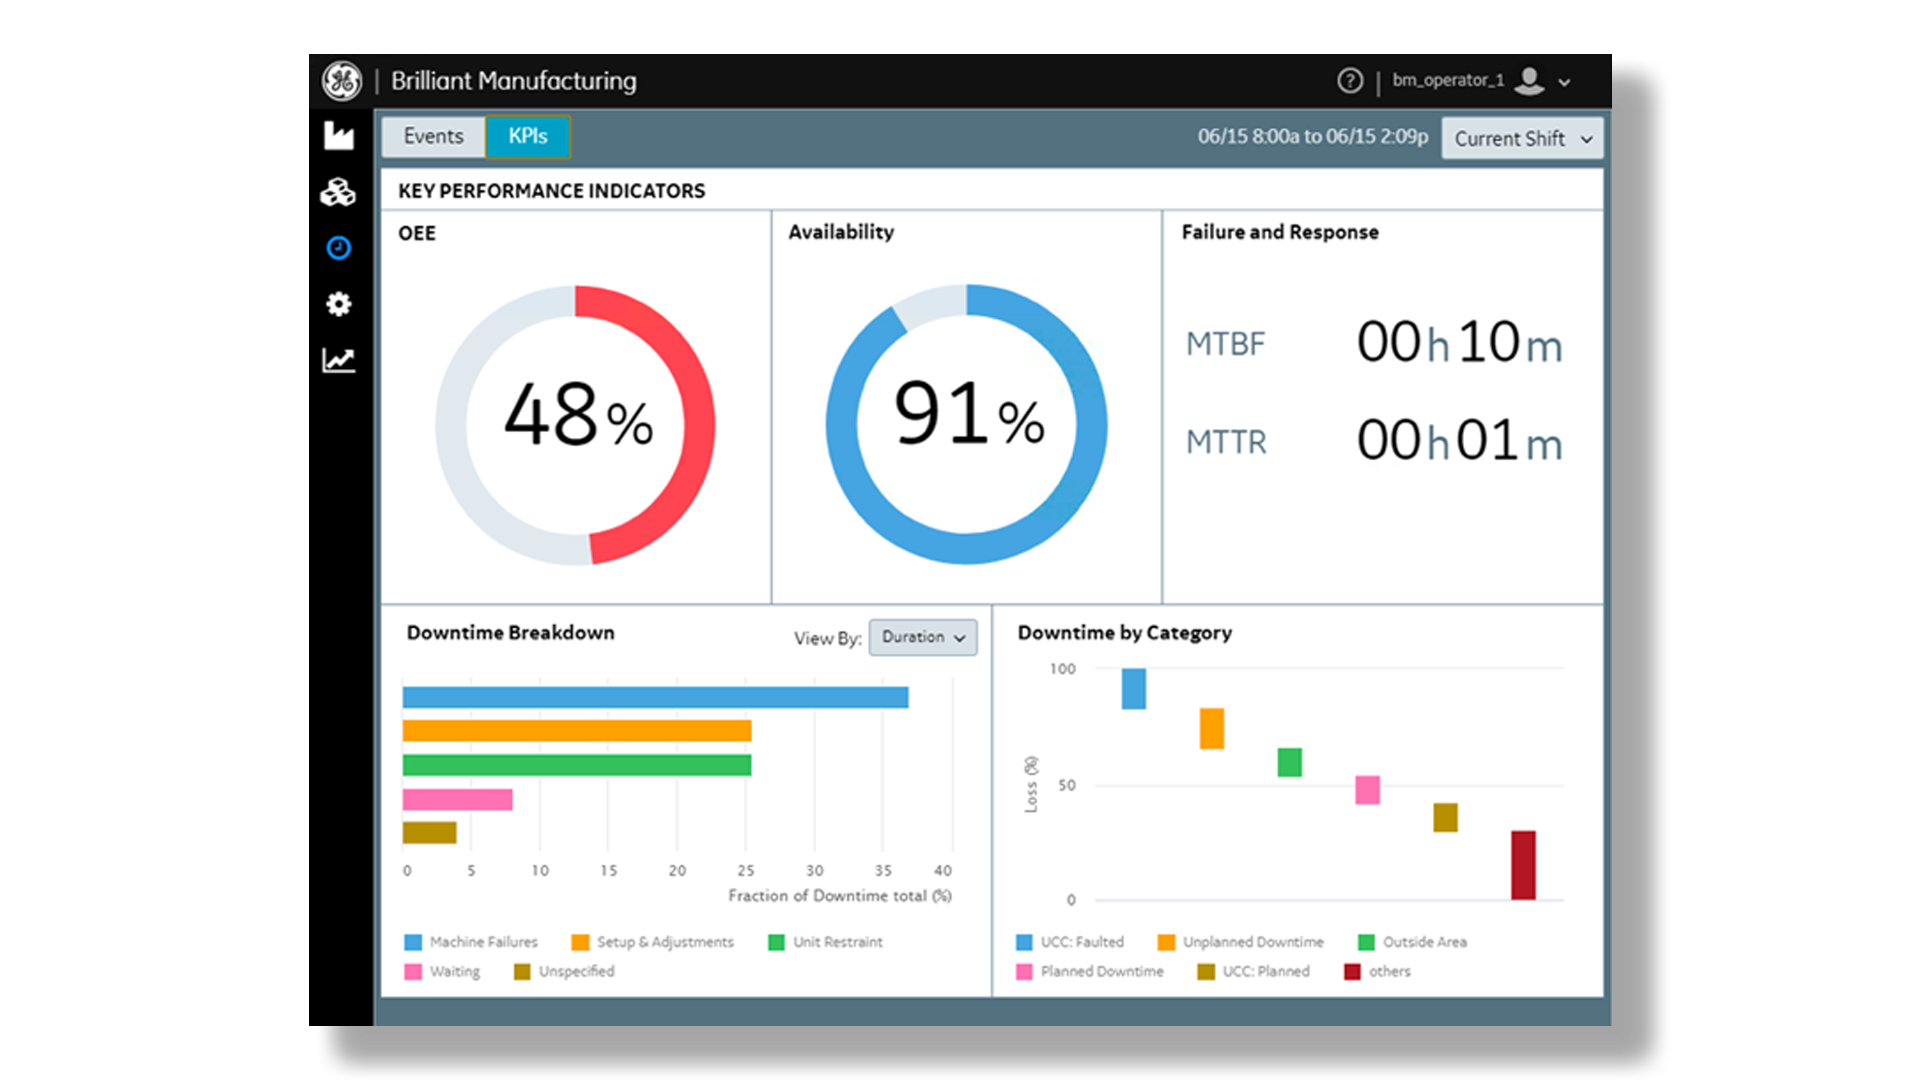Click the pink Waiting bar
This screenshot has height=1080, width=1920.
(x=458, y=799)
